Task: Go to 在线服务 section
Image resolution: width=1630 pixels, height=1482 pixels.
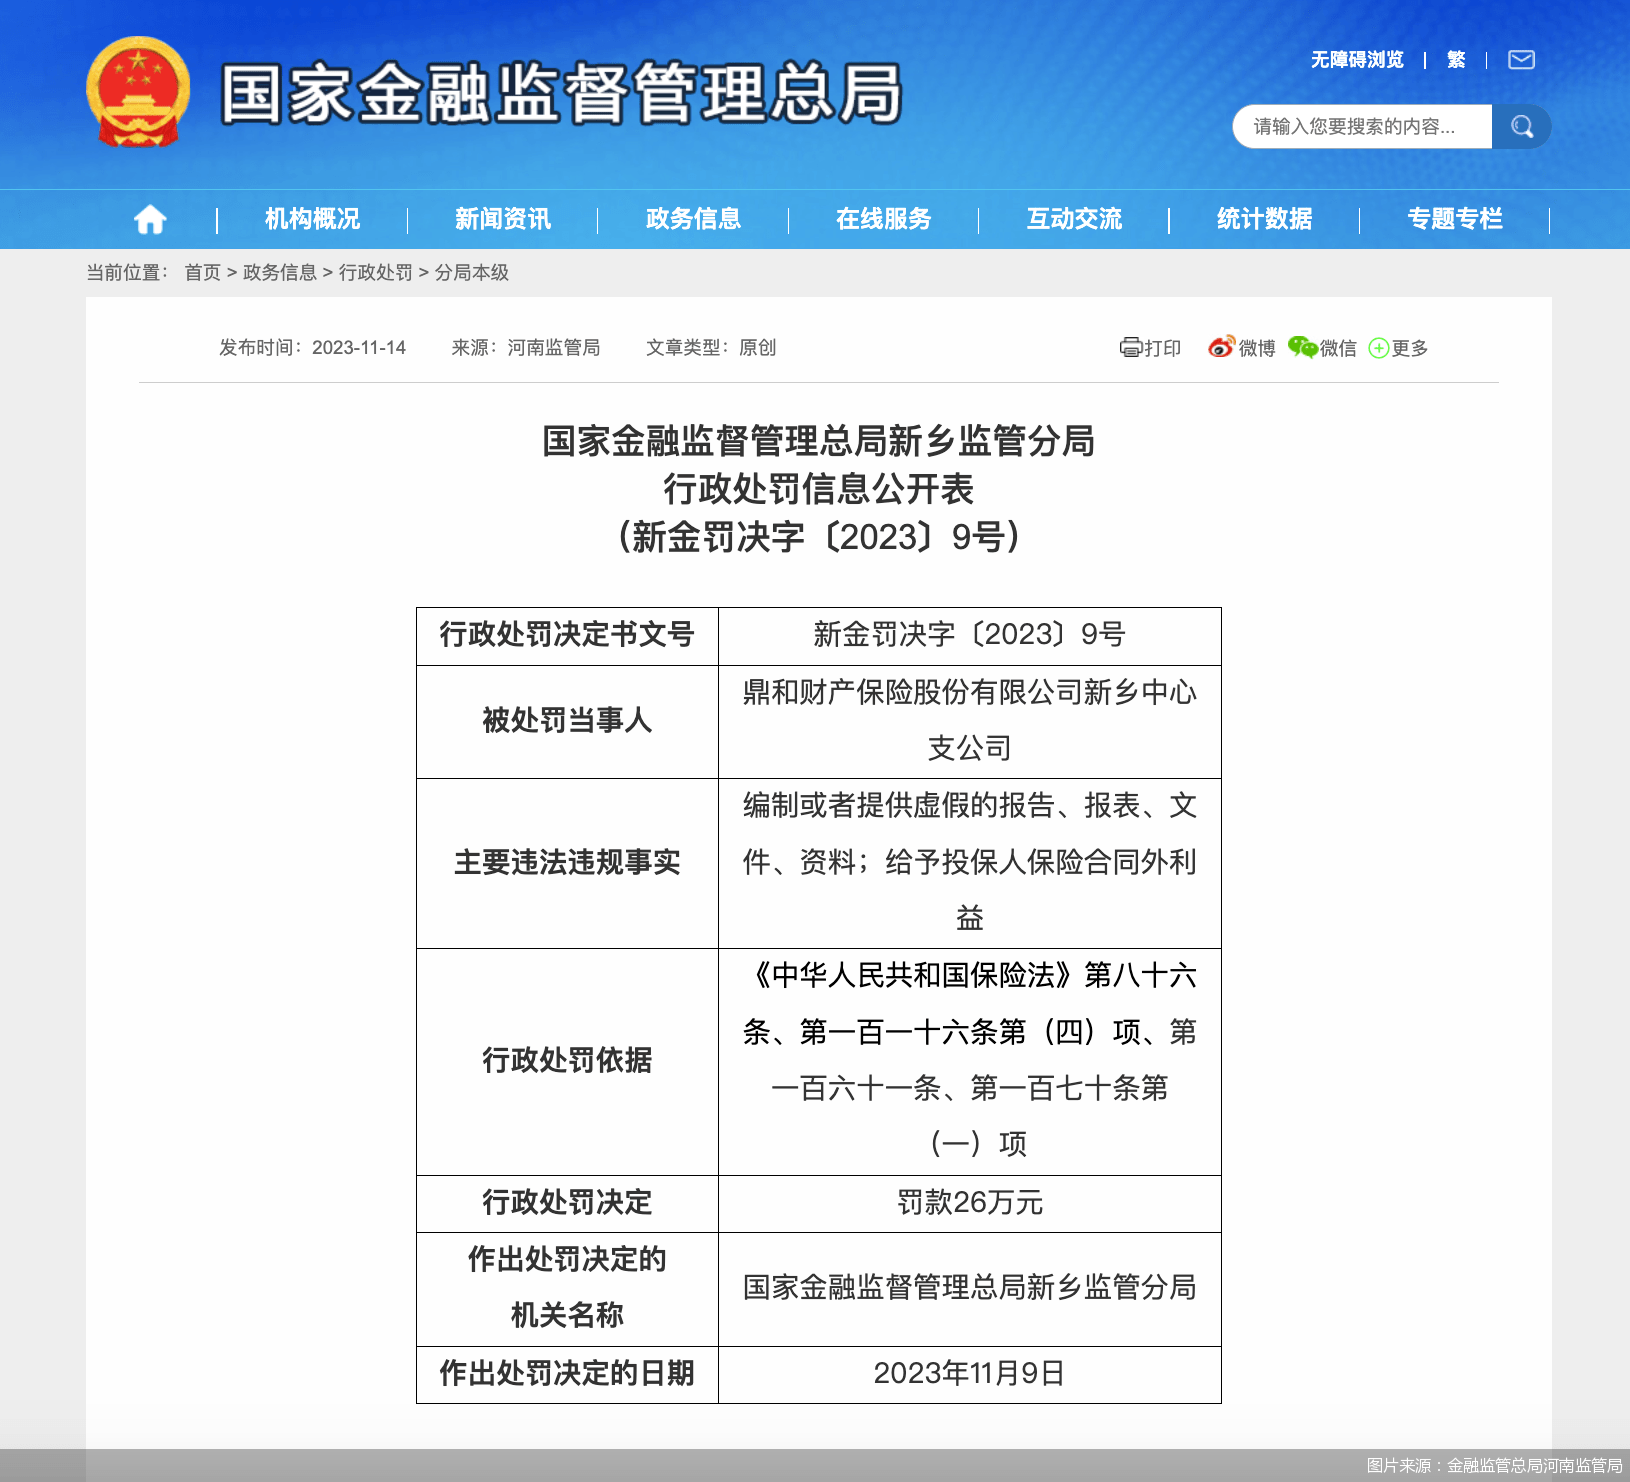Action: 883,219
